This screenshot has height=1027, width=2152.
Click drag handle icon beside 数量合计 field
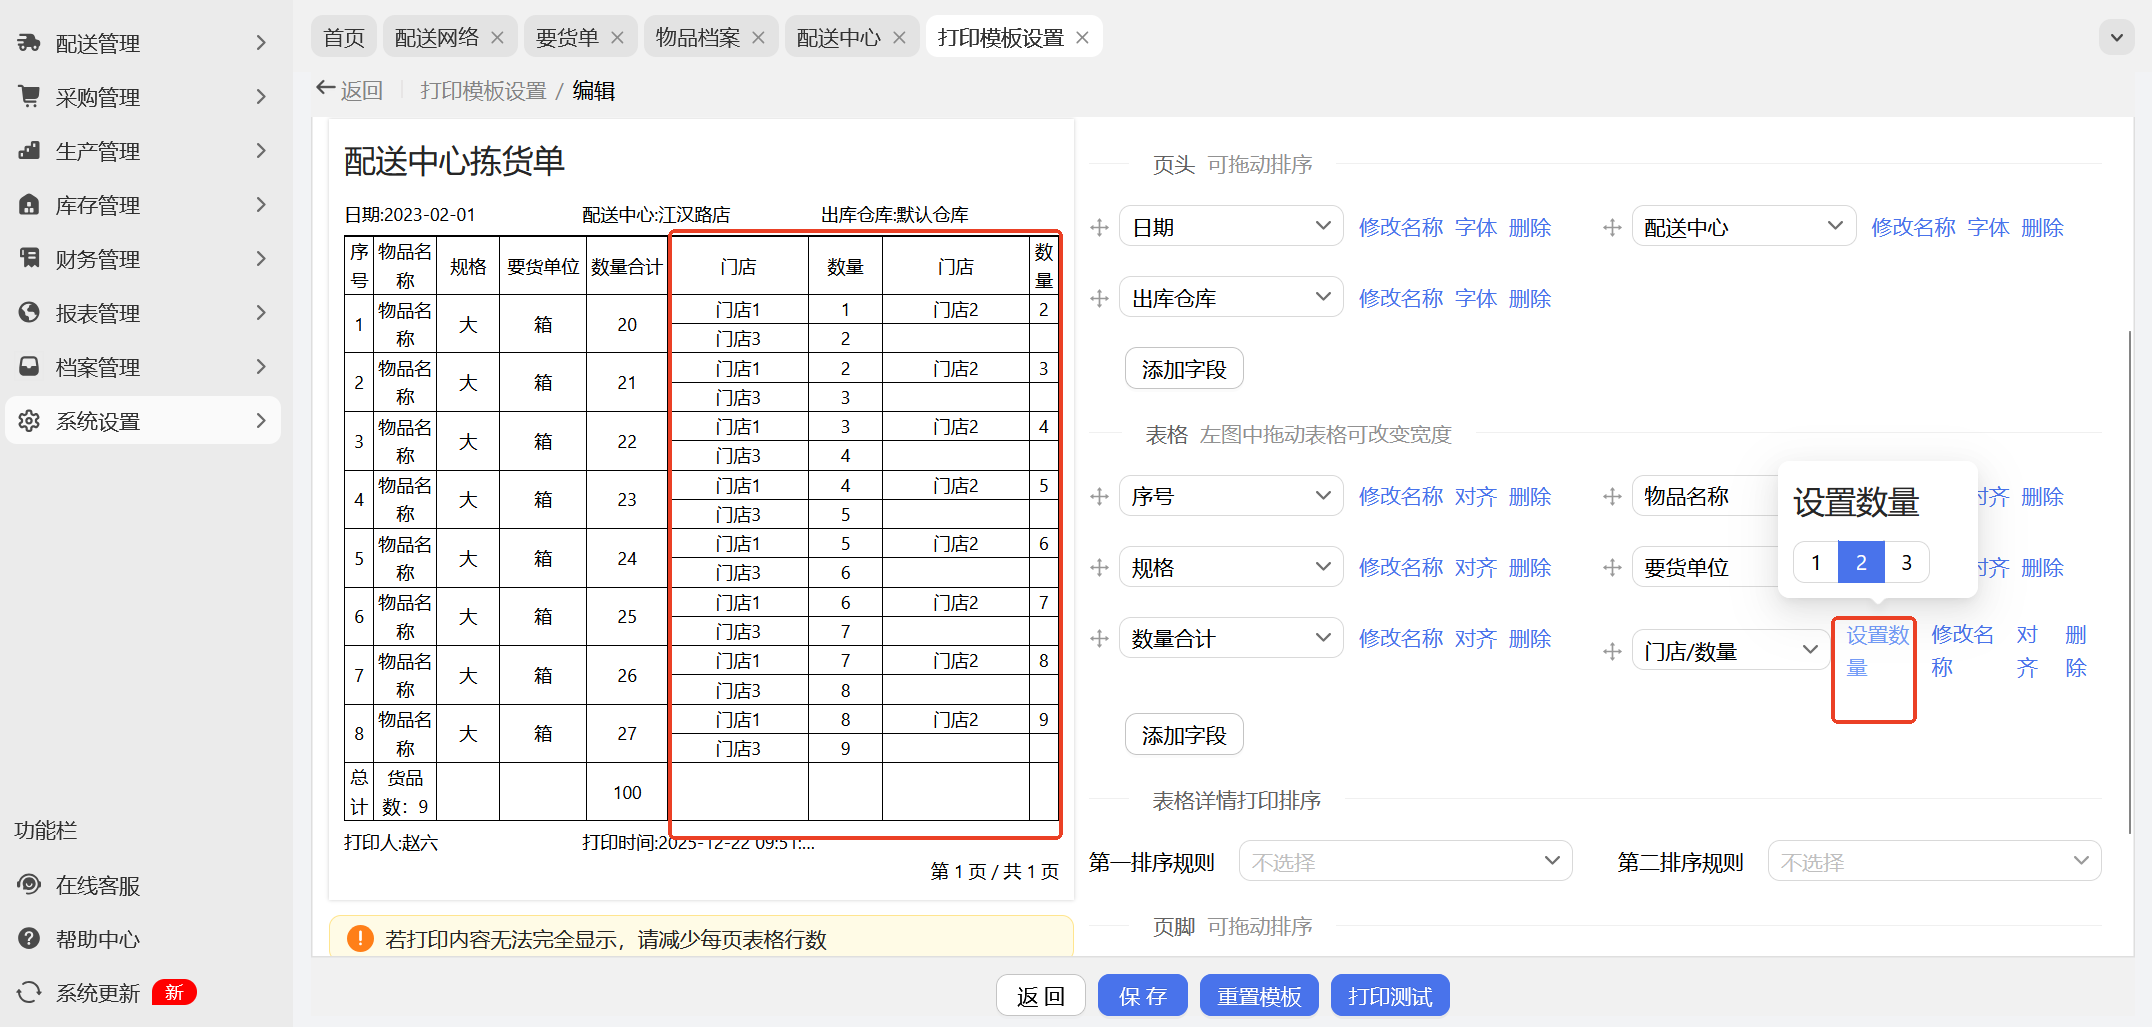[x=1100, y=639]
